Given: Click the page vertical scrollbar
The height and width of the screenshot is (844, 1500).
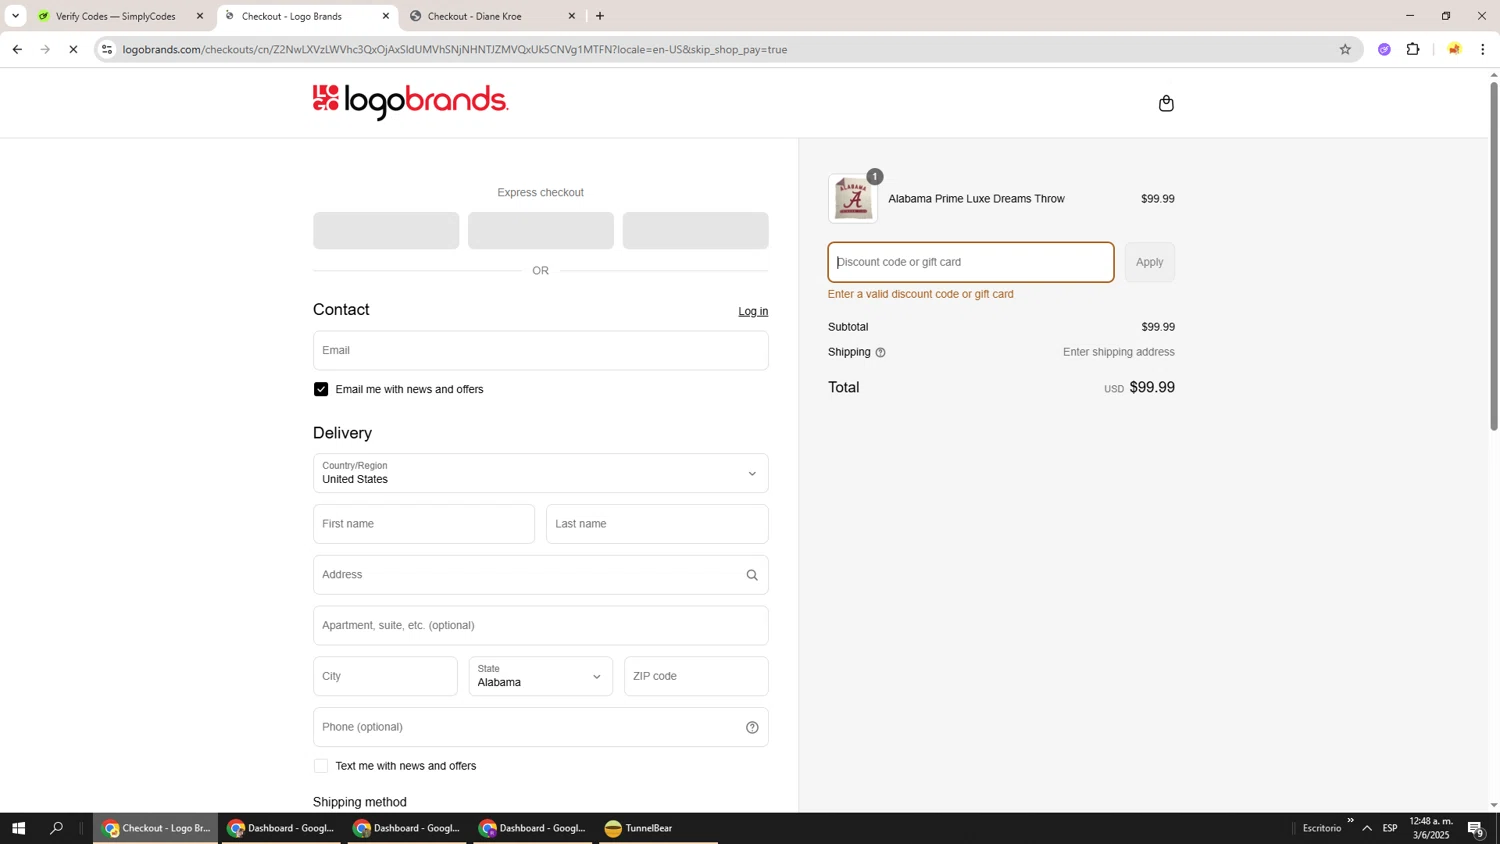Looking at the screenshot, I should click(x=1494, y=256).
